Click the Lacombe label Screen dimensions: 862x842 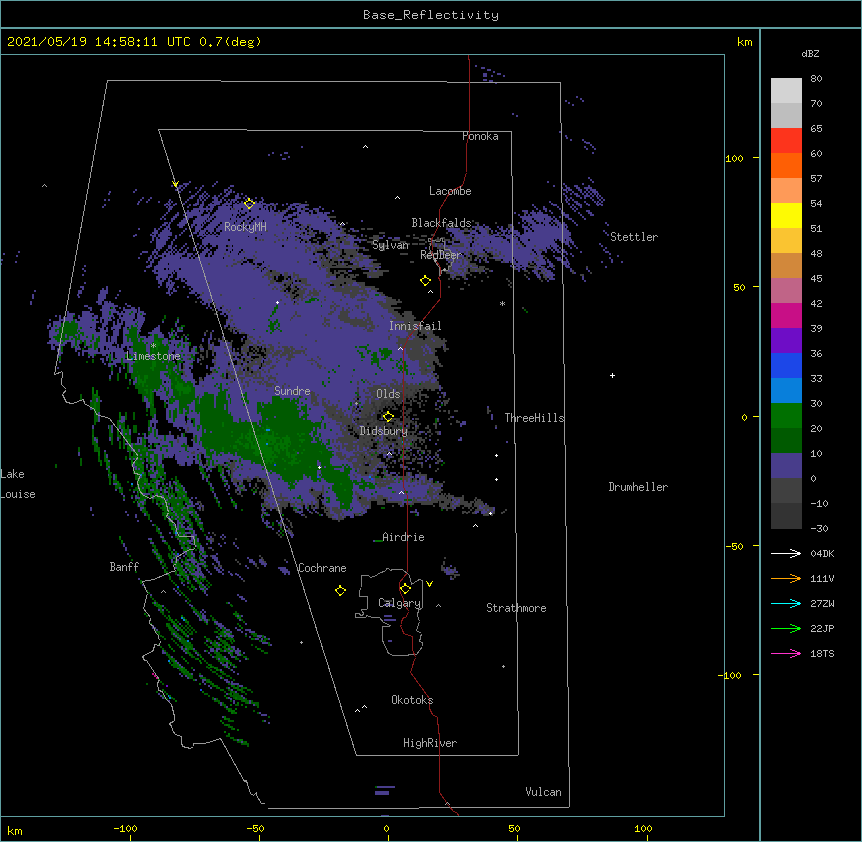(450, 191)
